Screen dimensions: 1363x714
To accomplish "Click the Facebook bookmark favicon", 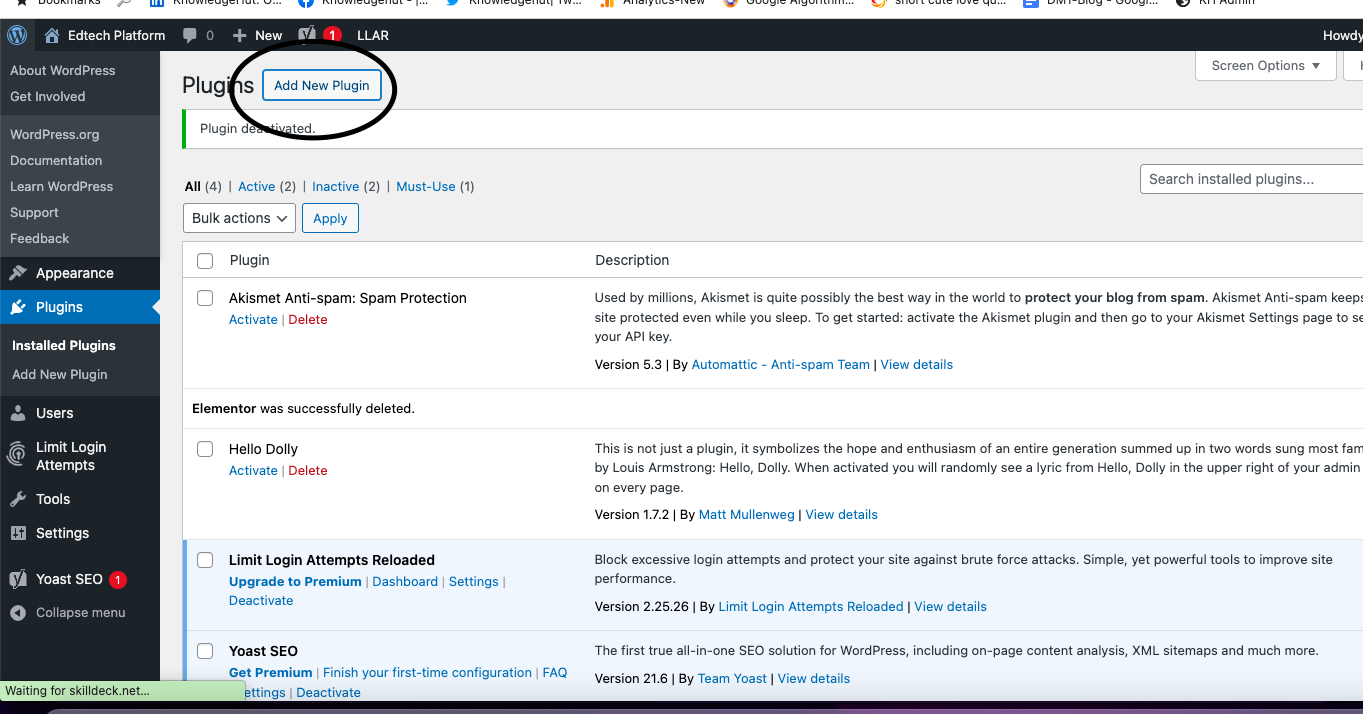I will pos(306,3).
